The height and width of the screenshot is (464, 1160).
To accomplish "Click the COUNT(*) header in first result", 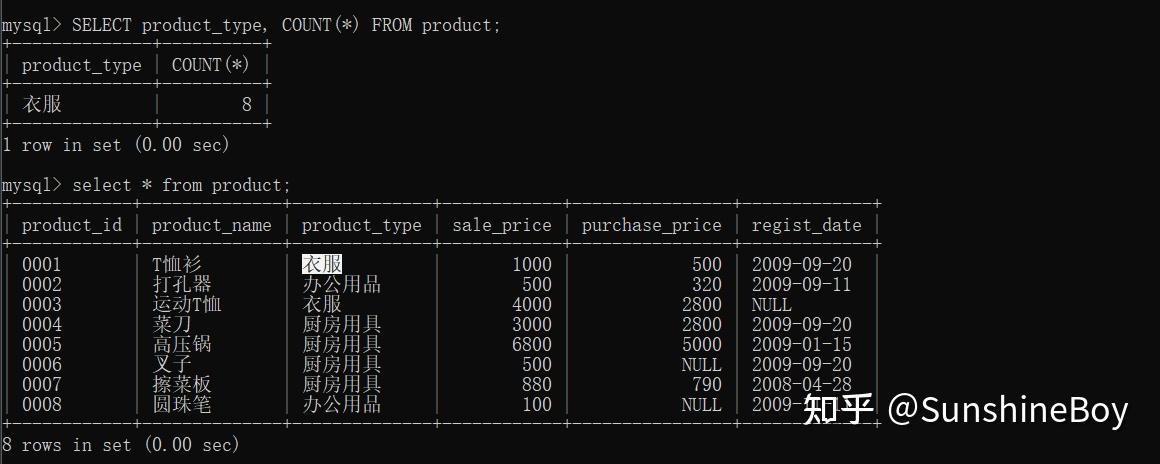I will (x=211, y=65).
